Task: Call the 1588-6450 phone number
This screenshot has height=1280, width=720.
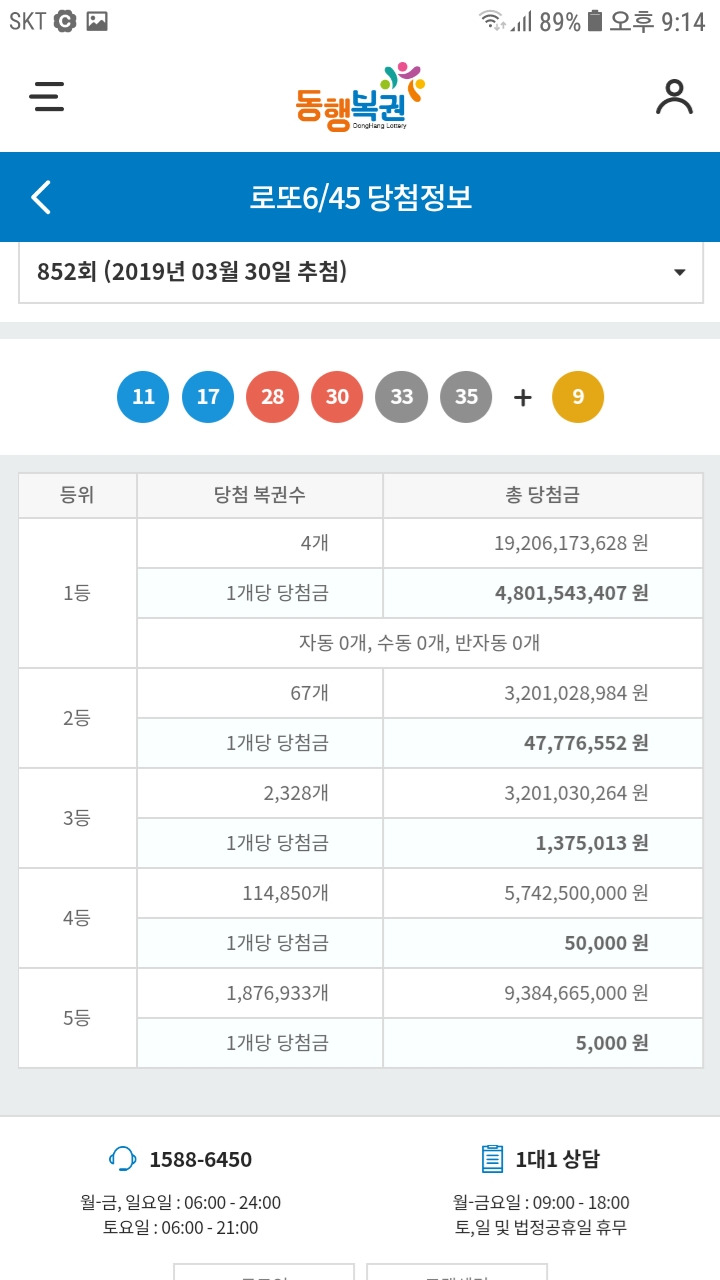Action: (200, 1160)
